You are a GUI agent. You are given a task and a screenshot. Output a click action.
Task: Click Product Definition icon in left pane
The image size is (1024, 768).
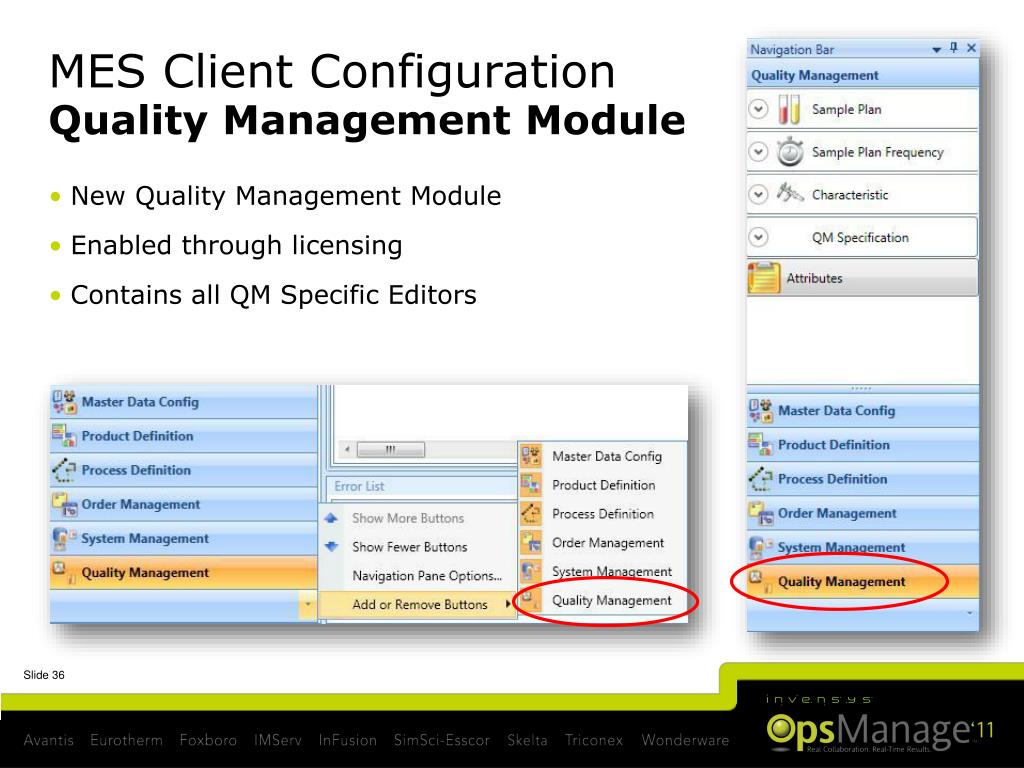tap(64, 436)
